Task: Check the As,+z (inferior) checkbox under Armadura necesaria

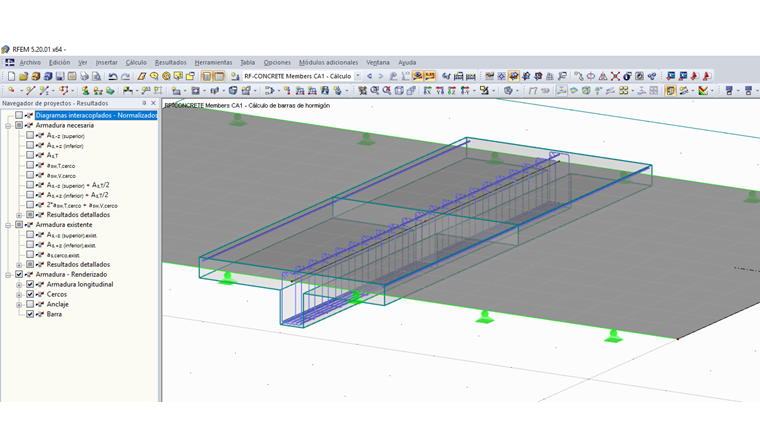Action: coord(30,145)
